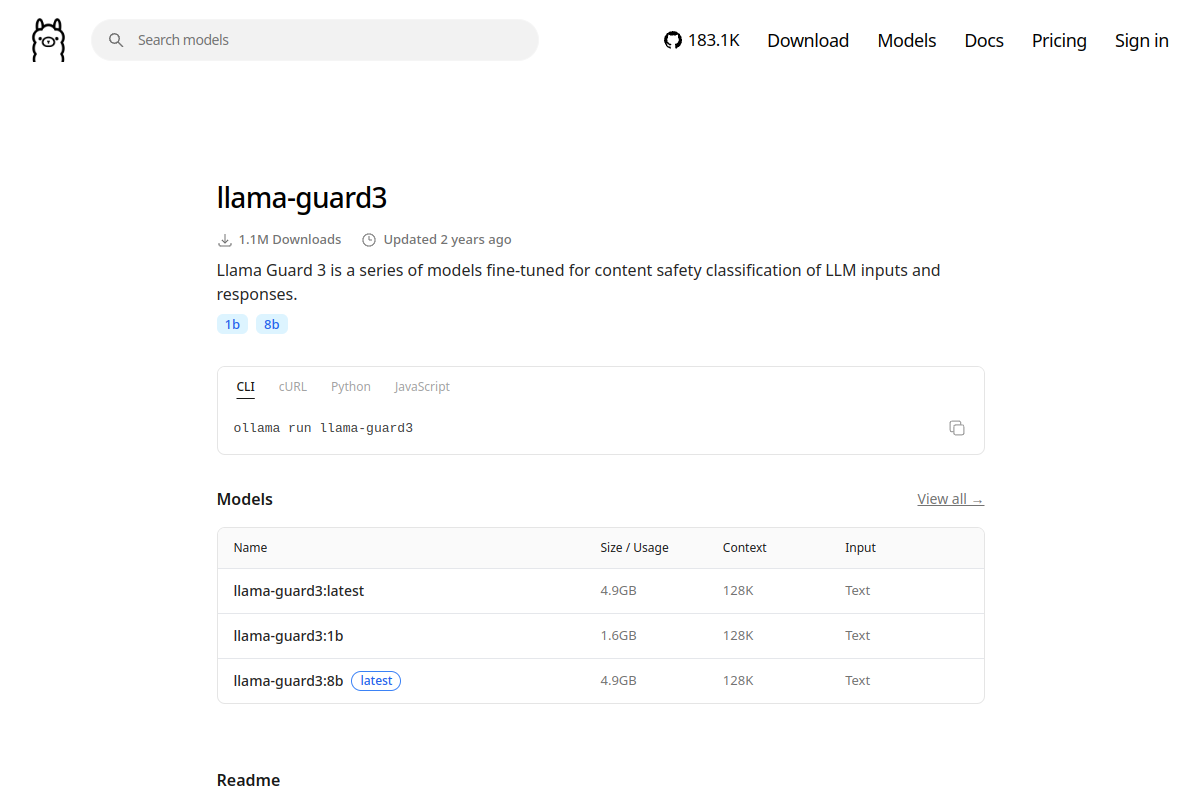Open the Models page
This screenshot has width=1200, height=800.
[x=907, y=40]
